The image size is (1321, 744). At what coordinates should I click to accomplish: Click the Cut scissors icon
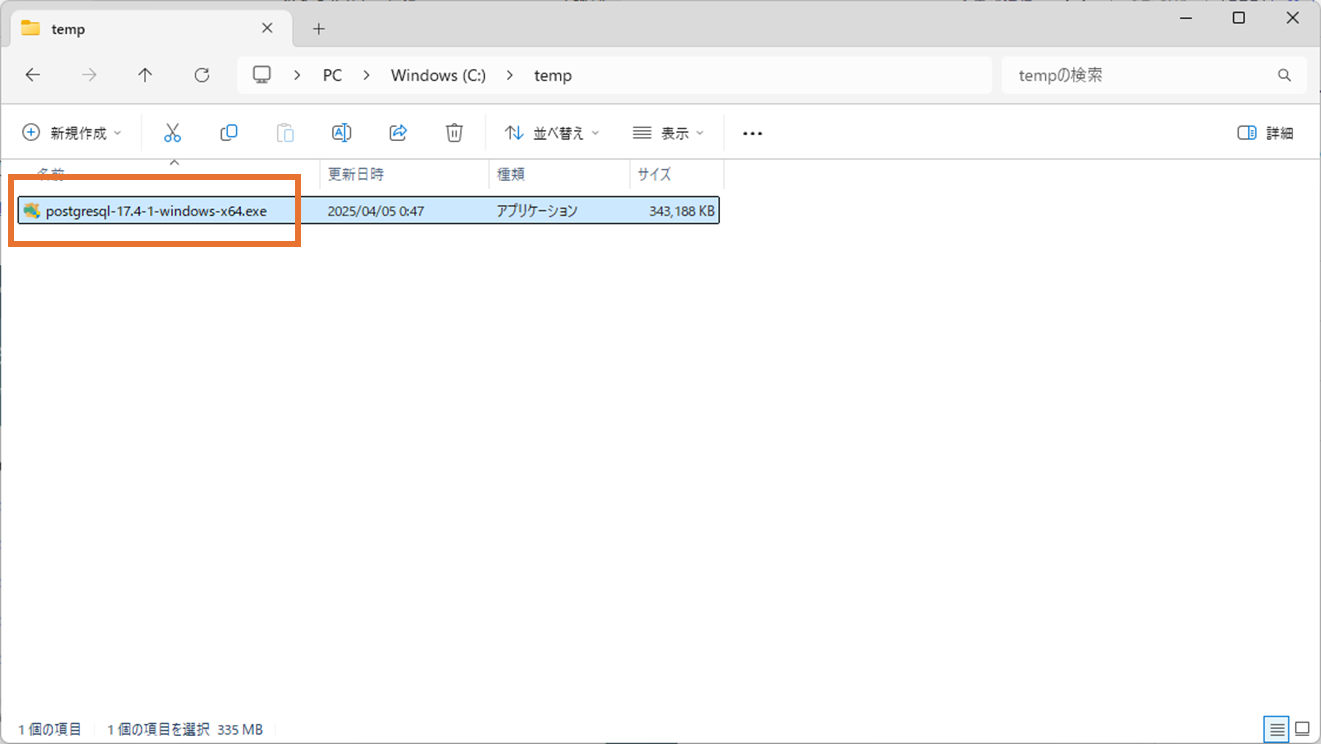tap(172, 133)
